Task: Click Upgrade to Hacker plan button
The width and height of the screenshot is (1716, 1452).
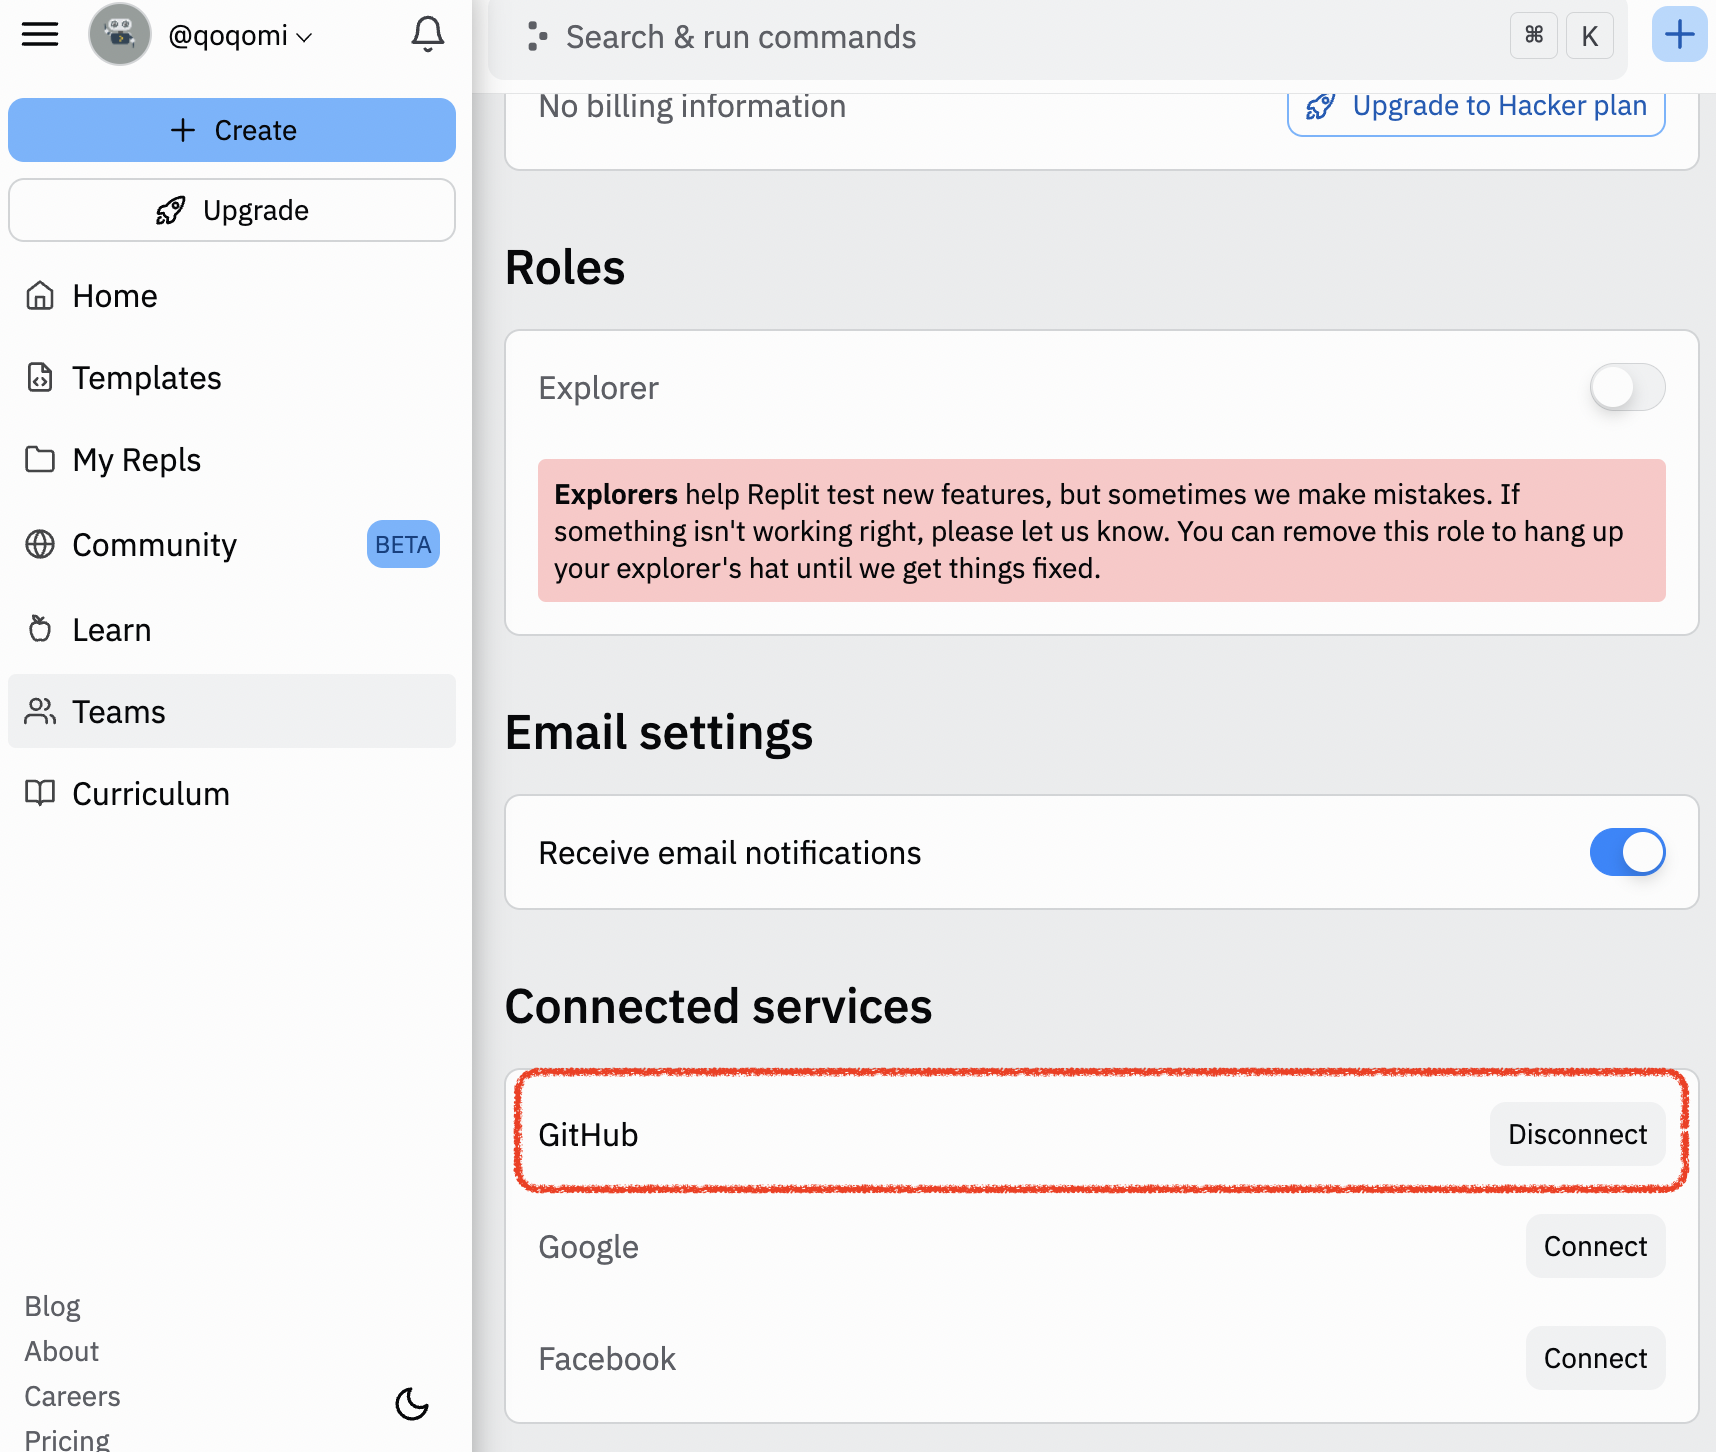Action: tap(1476, 108)
